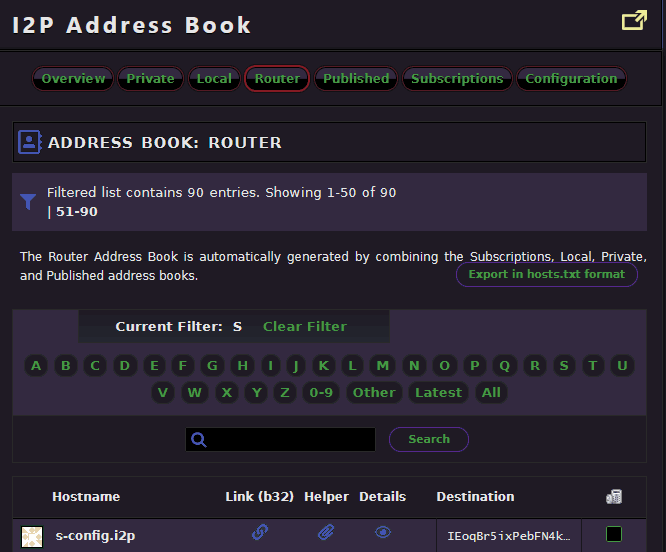The image size is (666, 552).
Task: Switch to the Overview tab
Action: click(x=73, y=79)
